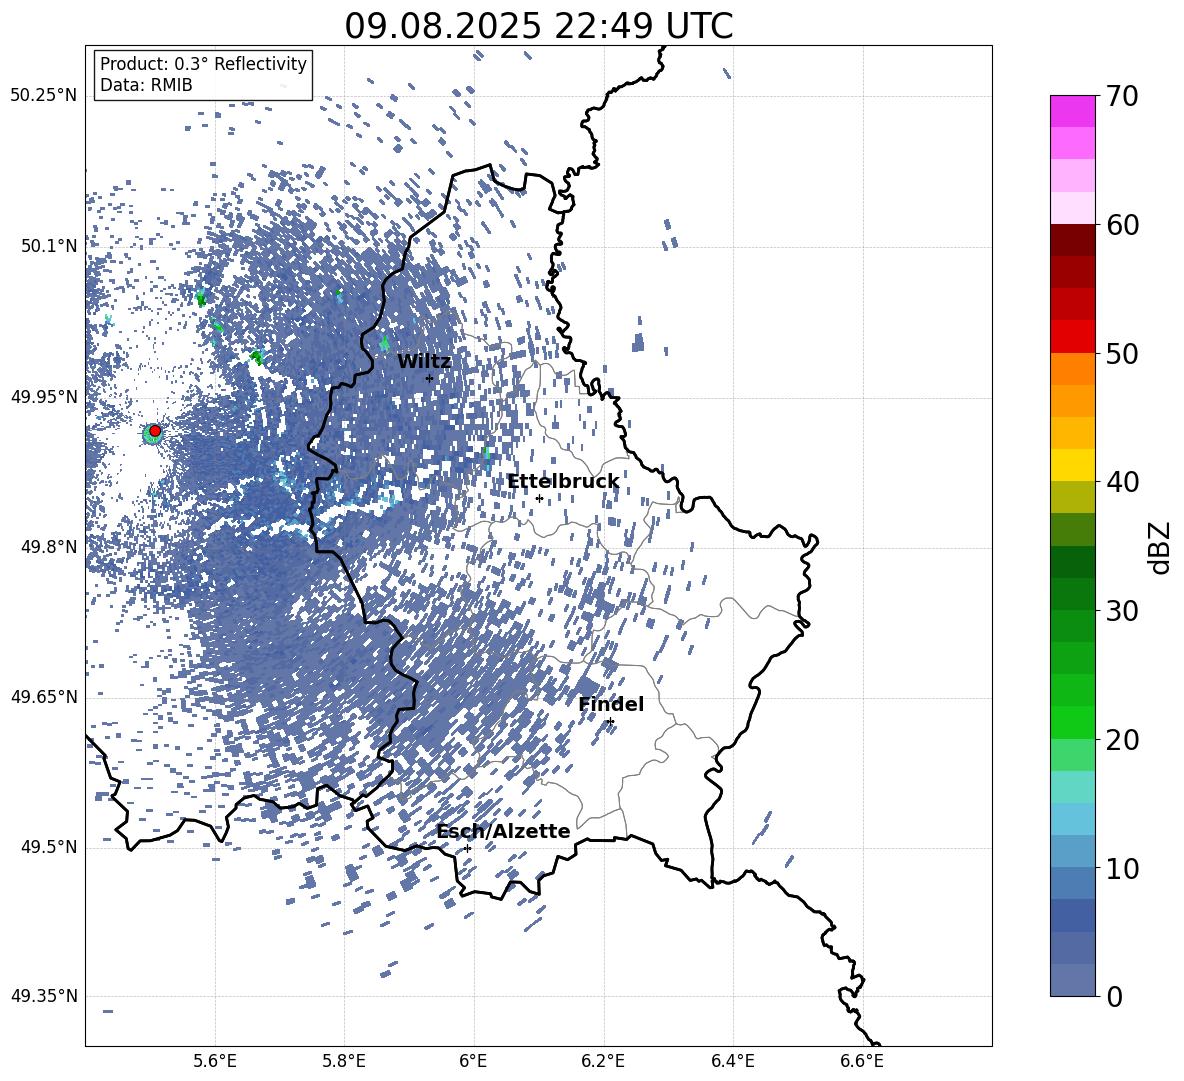Click the Esch/Alzette city label
Viewport: 1184px width, 1081px height.
(x=503, y=831)
